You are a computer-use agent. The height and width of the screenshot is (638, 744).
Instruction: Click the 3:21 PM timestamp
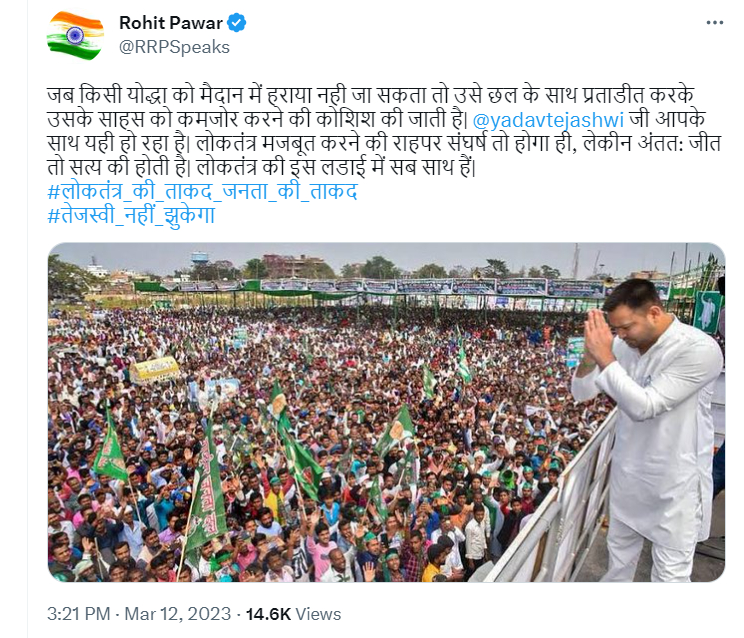click(78, 614)
